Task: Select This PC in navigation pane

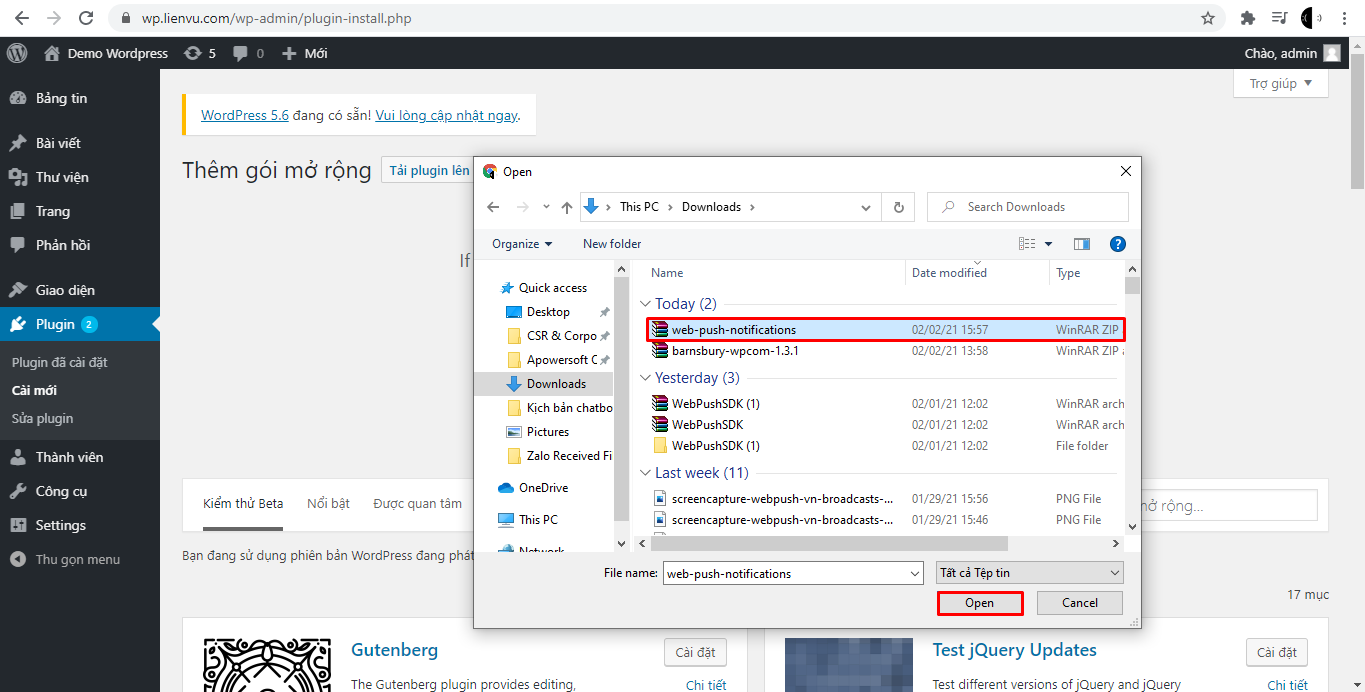Action: pos(538,520)
